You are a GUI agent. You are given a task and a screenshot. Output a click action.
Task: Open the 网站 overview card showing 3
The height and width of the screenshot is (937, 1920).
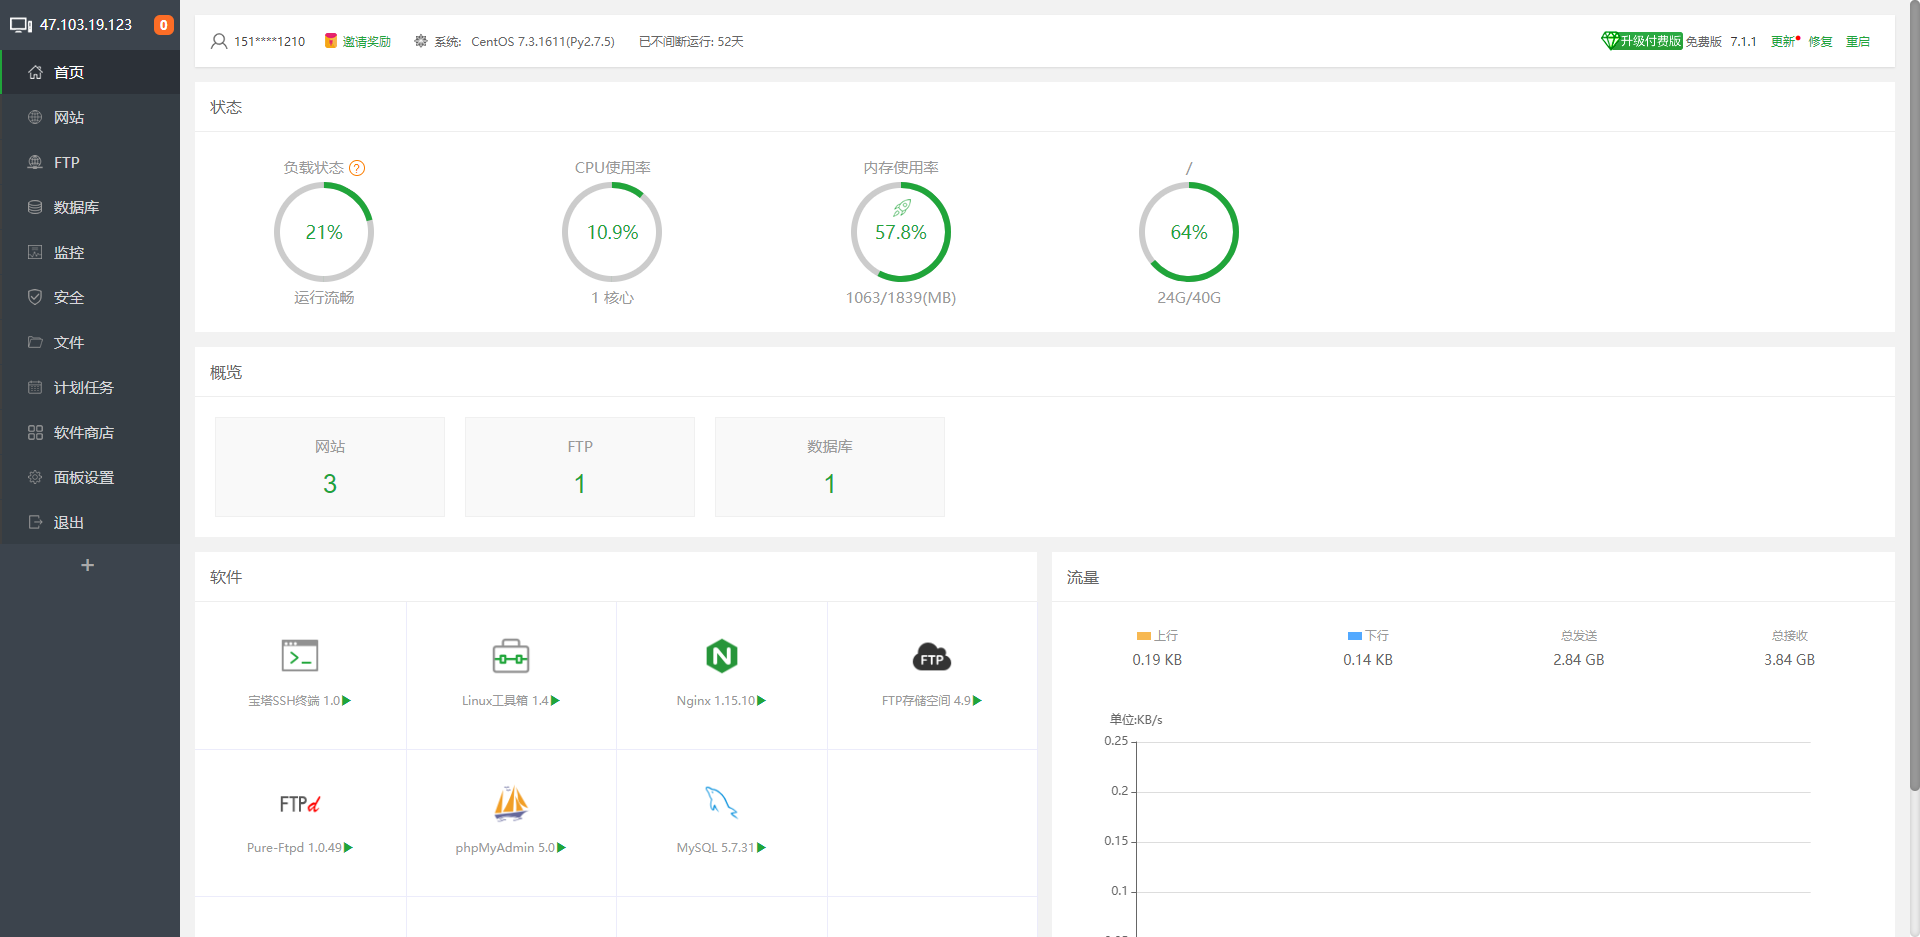(x=330, y=467)
